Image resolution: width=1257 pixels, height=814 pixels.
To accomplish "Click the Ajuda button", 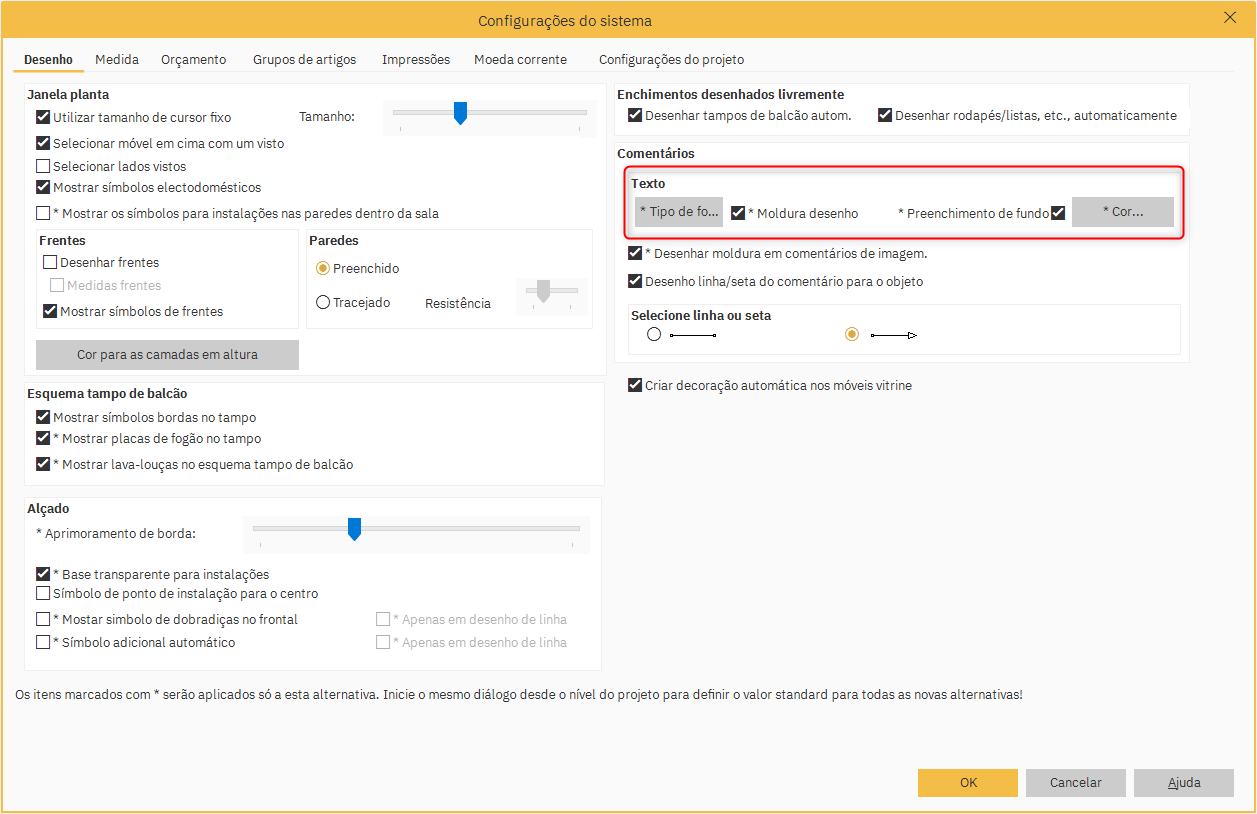I will 1183,783.
